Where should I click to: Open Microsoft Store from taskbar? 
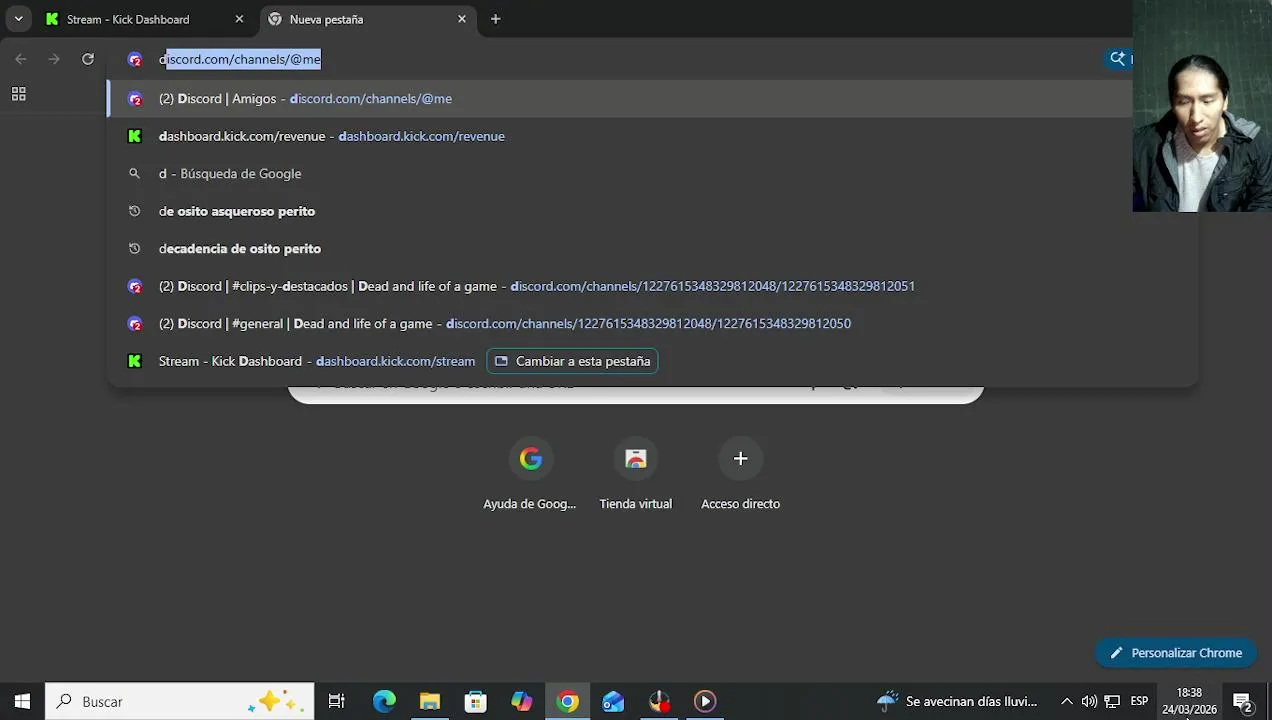pos(476,701)
